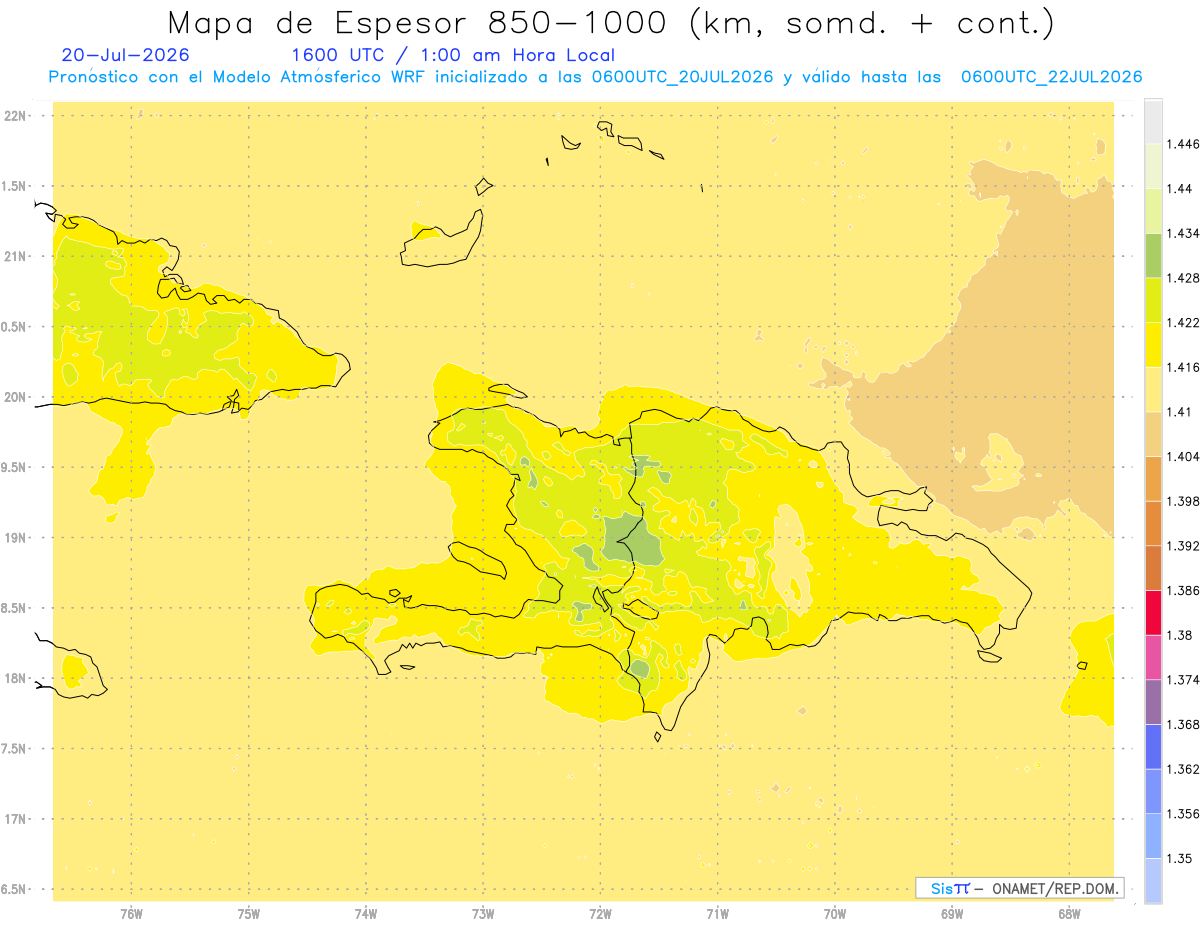Screen dimensions: 1200x927
Task: Click the legend value 1.428
Action: 1183,278
